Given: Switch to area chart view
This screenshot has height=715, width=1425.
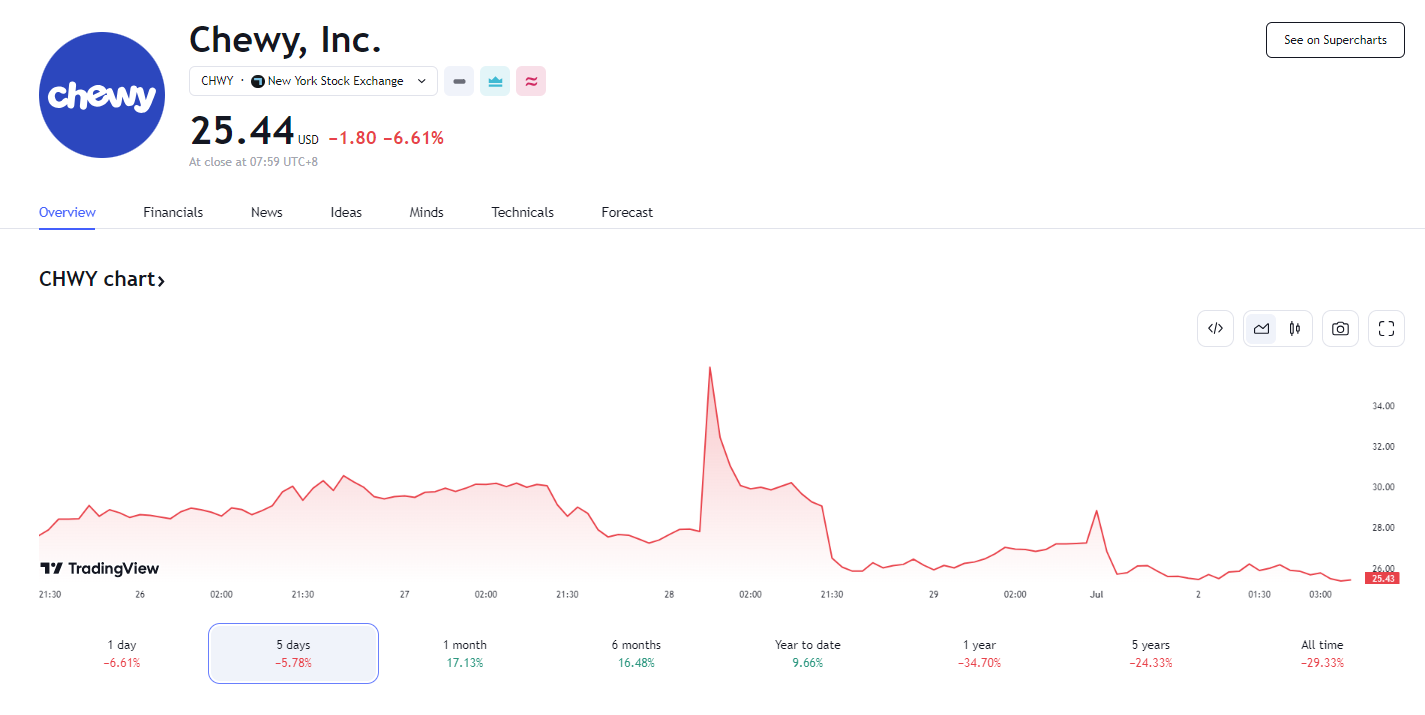Looking at the screenshot, I should [x=1261, y=328].
